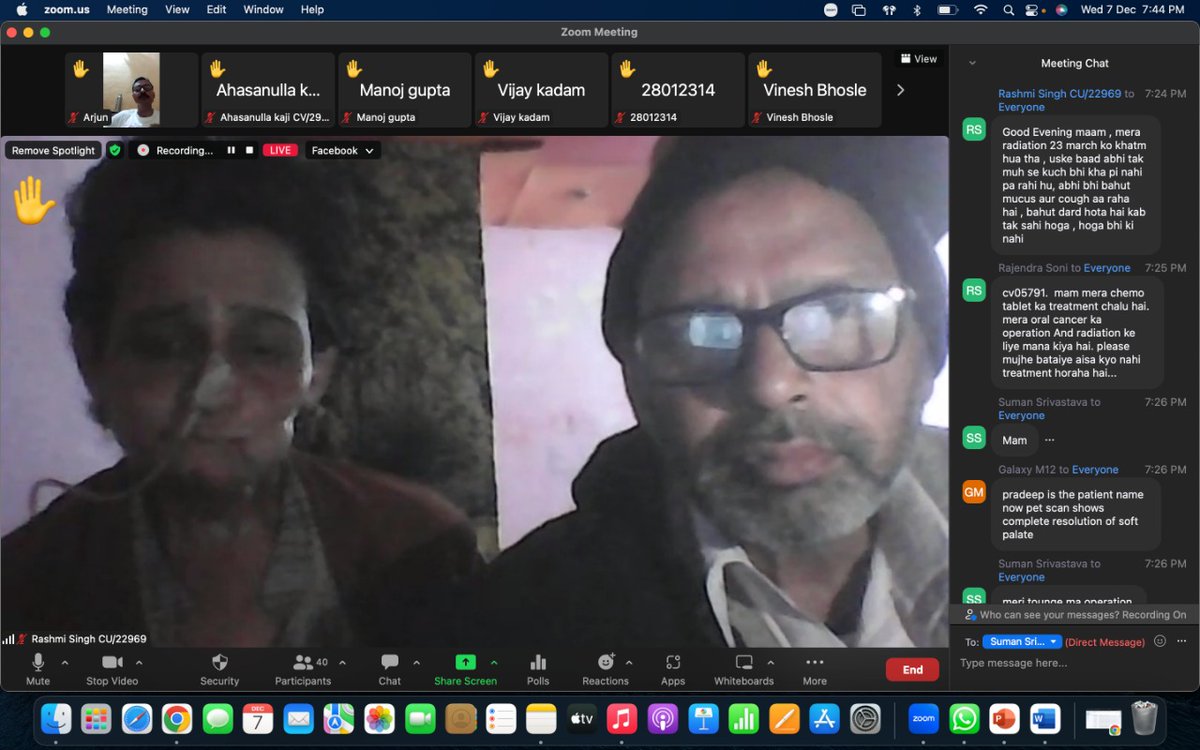1200x750 pixels.
Task: Expand the arrow beside Chat
Action: point(416,662)
